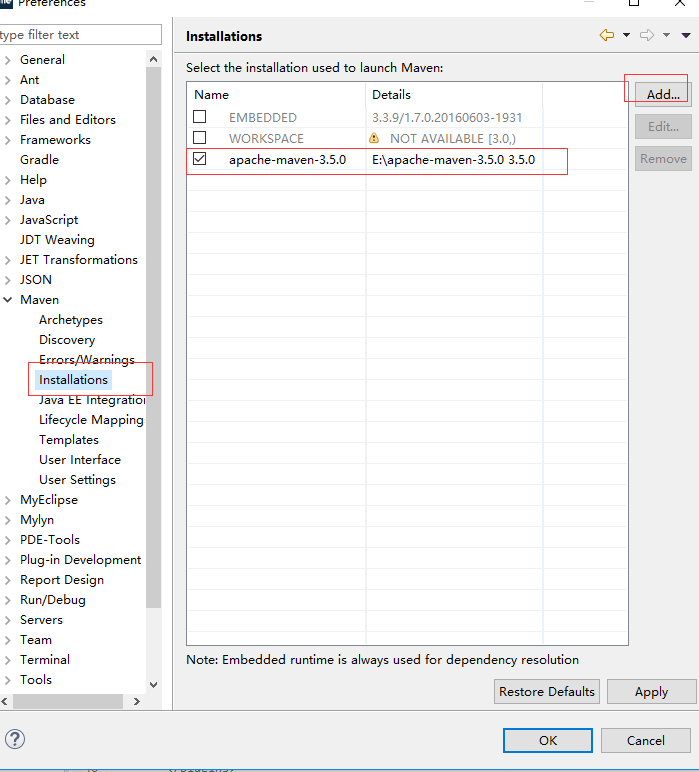Open the Maven Archetypes page

[71, 320]
